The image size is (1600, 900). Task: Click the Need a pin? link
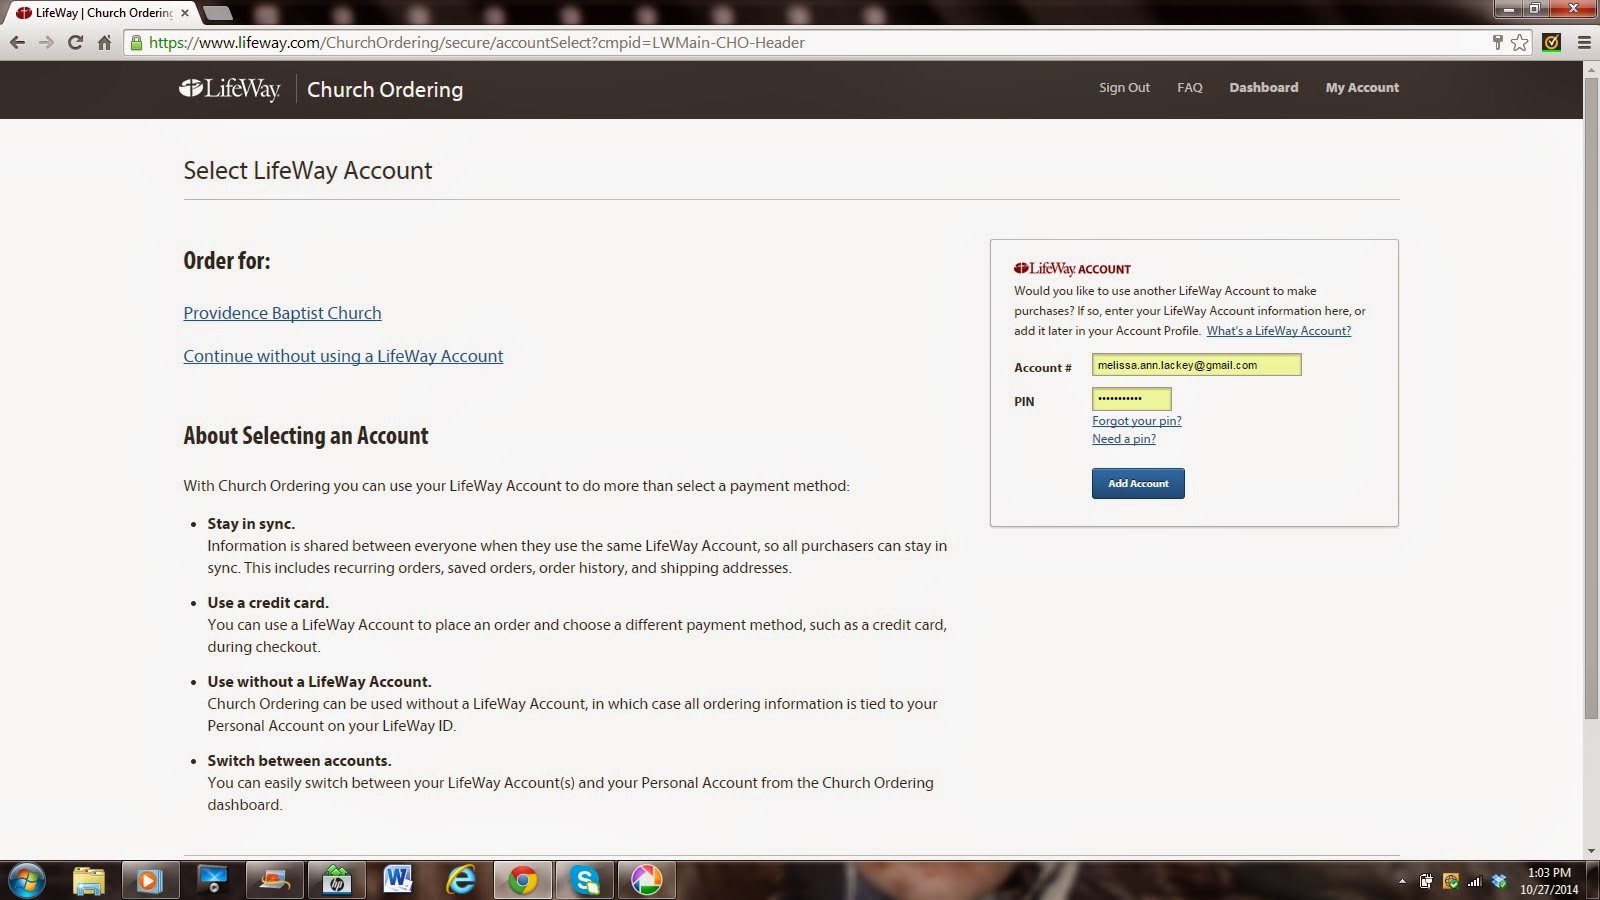(1124, 439)
